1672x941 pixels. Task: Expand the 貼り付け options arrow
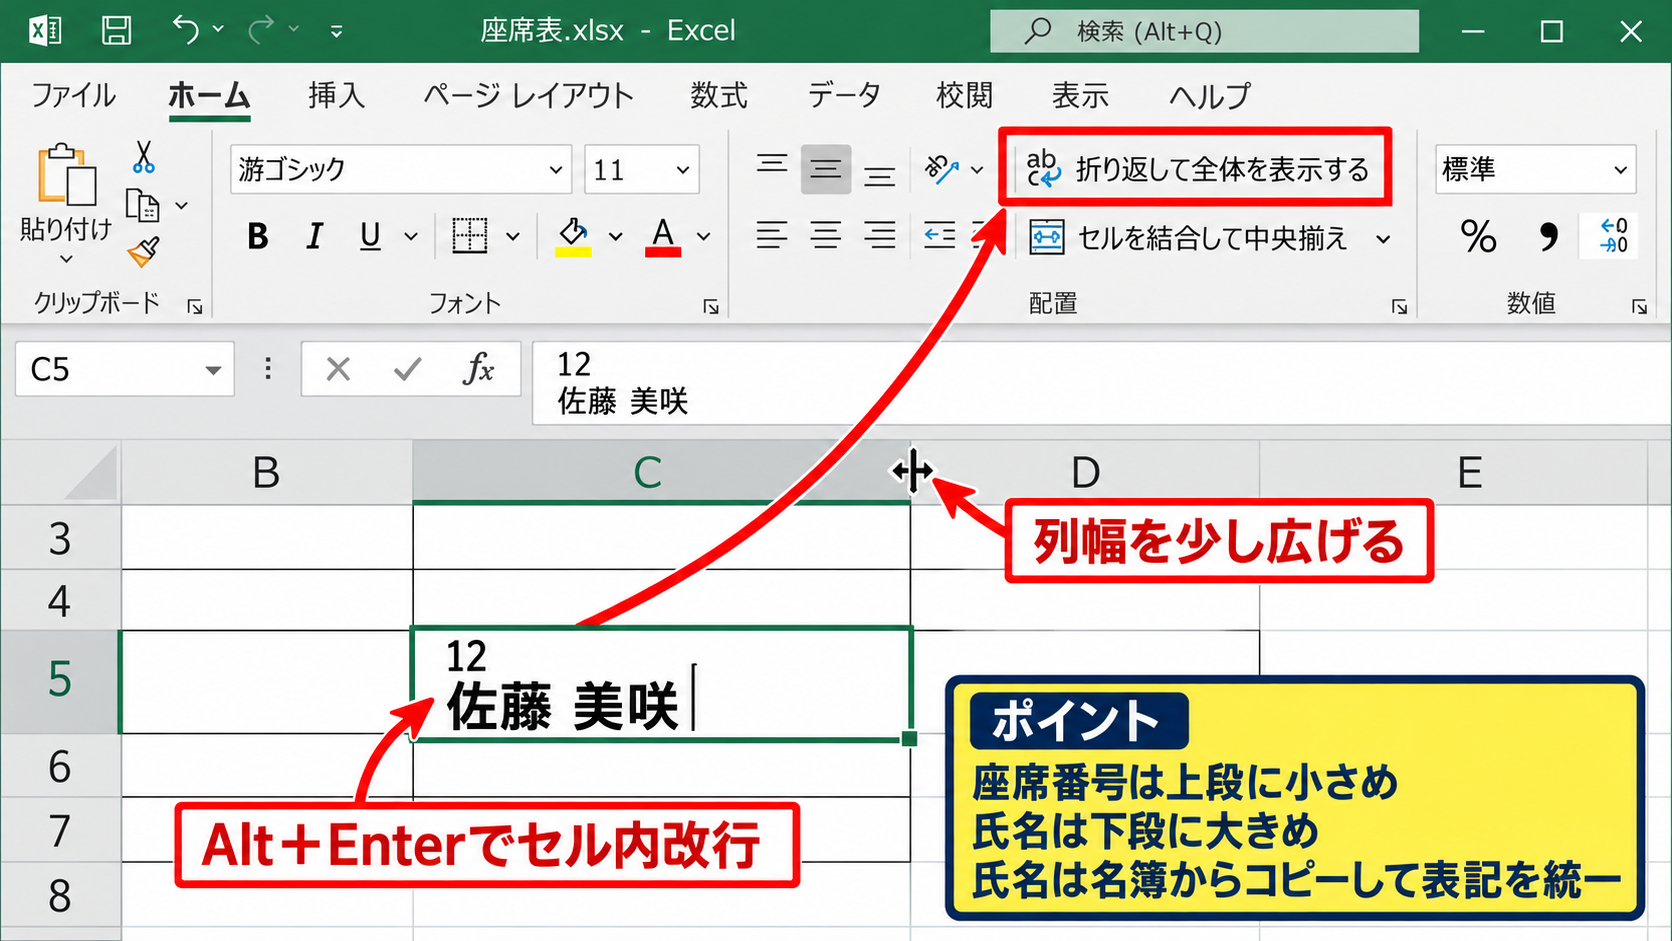66,259
